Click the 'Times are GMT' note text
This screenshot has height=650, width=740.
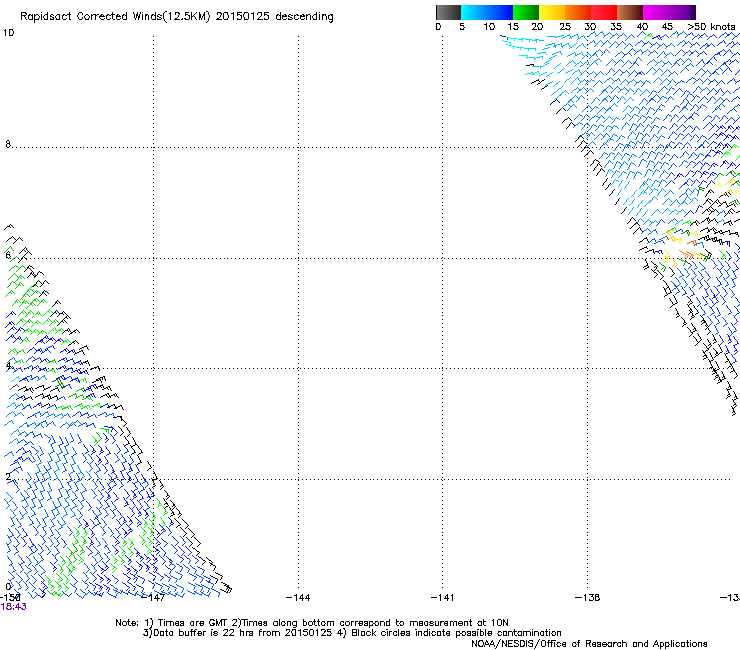193,623
